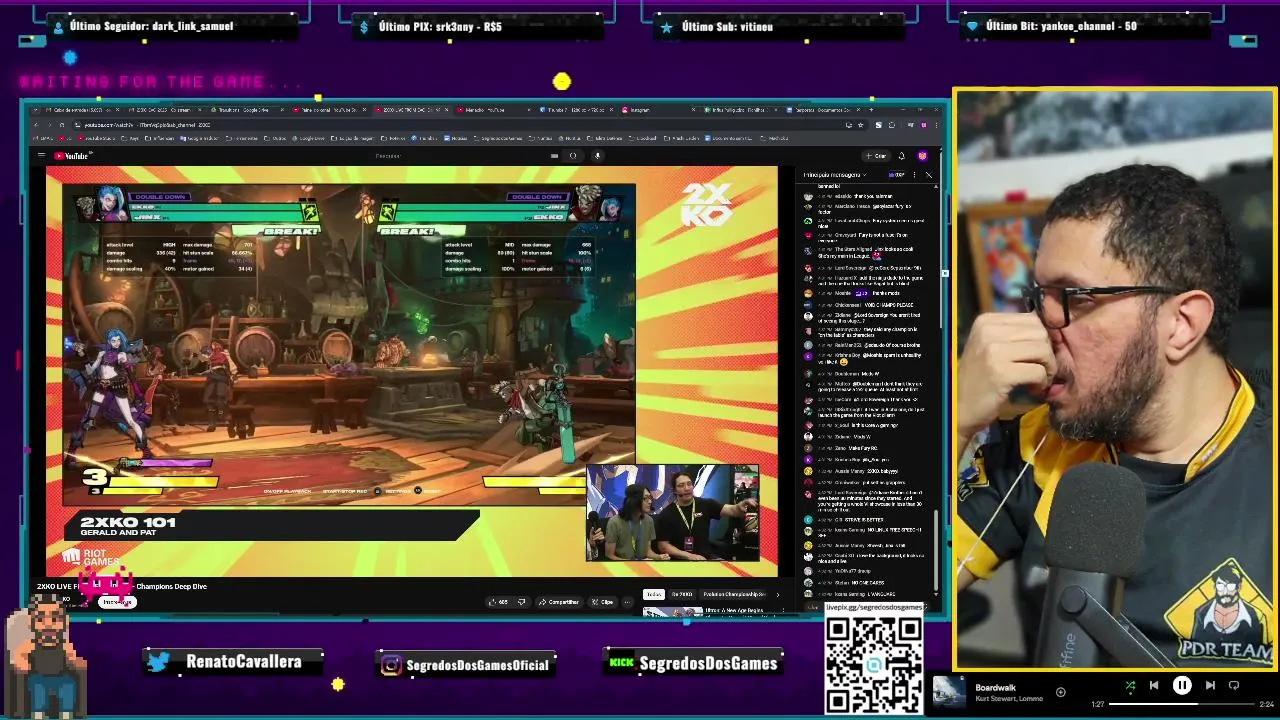Create a clip with the Clipe button
This screenshot has height=720, width=1280.
coord(602,602)
